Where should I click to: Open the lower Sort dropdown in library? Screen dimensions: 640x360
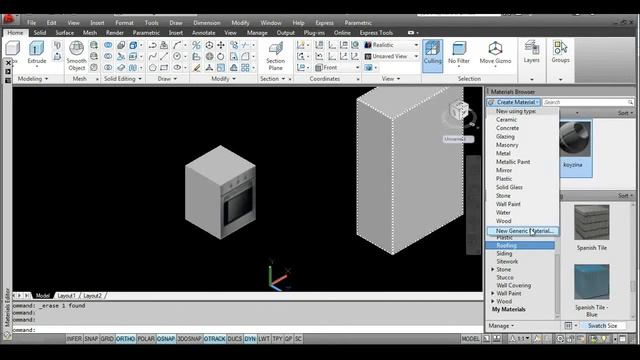tap(625, 196)
